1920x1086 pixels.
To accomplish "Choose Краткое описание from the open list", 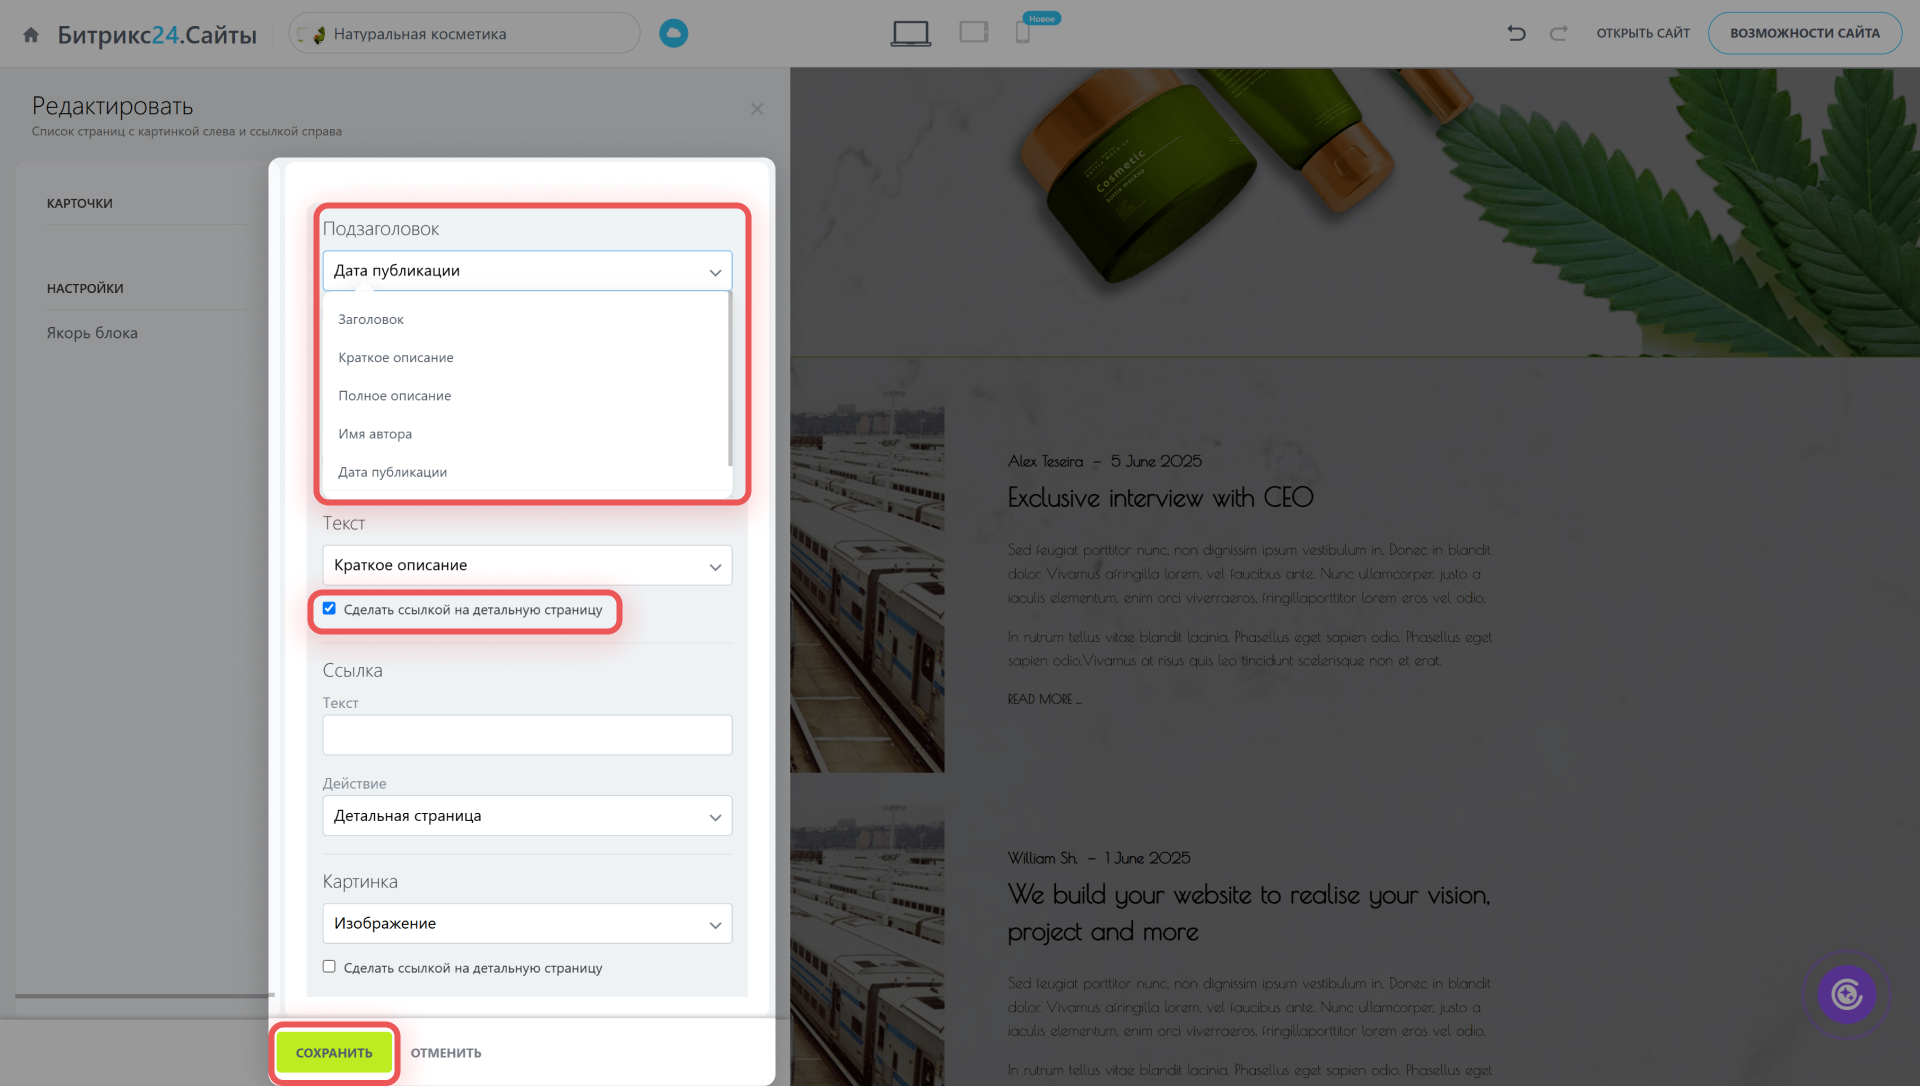I will (x=526, y=357).
